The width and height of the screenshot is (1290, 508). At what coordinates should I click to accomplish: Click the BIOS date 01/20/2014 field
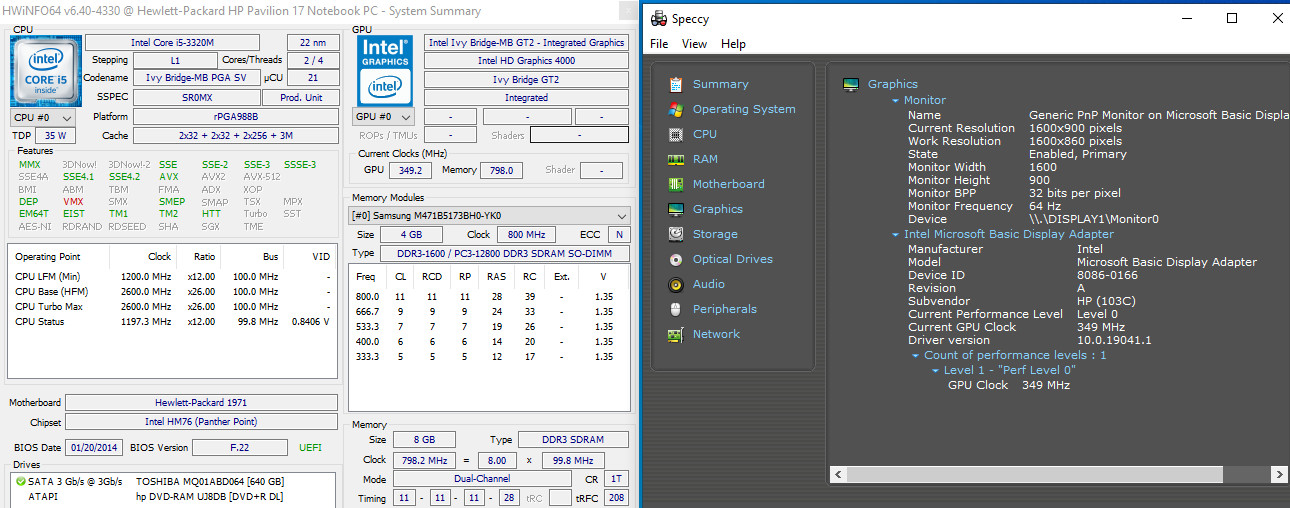[95, 447]
